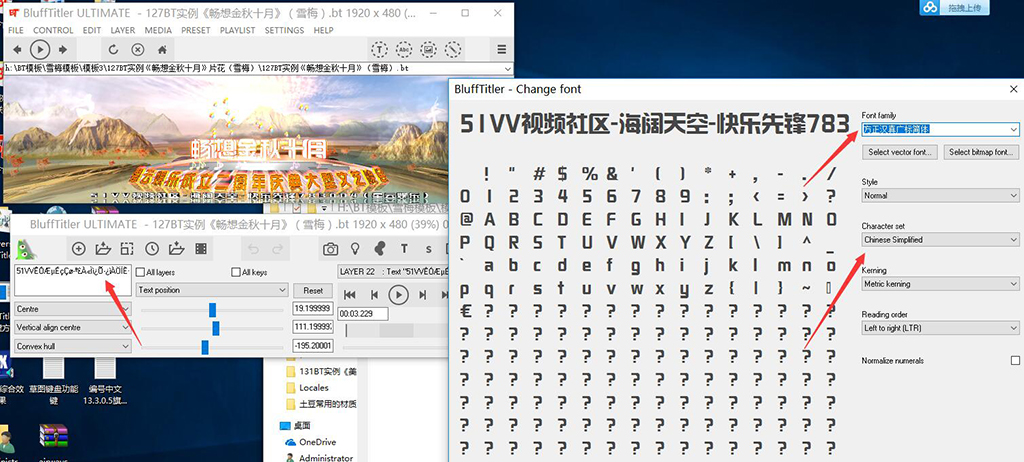
Task: Click the capital T text icon
Action: click(404, 249)
